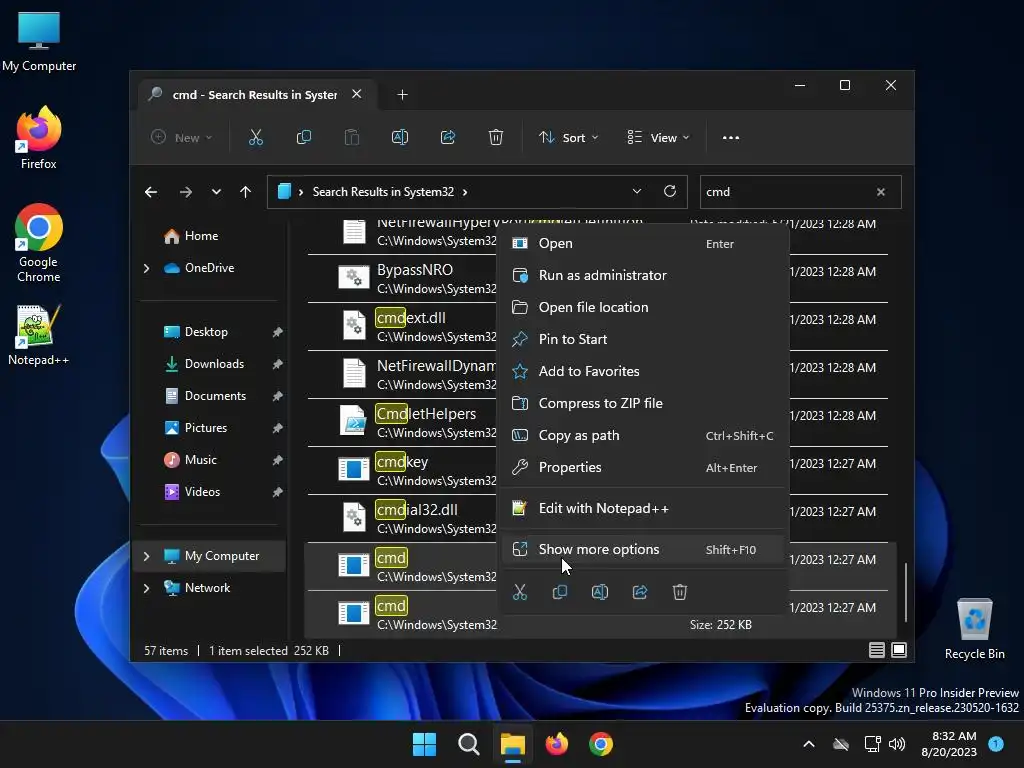Choose Run as administrator

pyautogui.click(x=643, y=276)
